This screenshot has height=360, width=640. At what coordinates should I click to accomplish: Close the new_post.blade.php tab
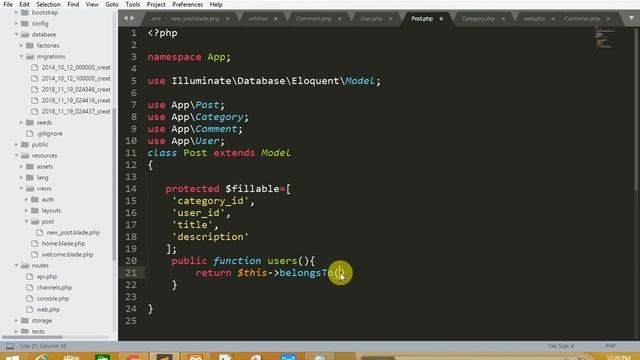click(x=228, y=19)
